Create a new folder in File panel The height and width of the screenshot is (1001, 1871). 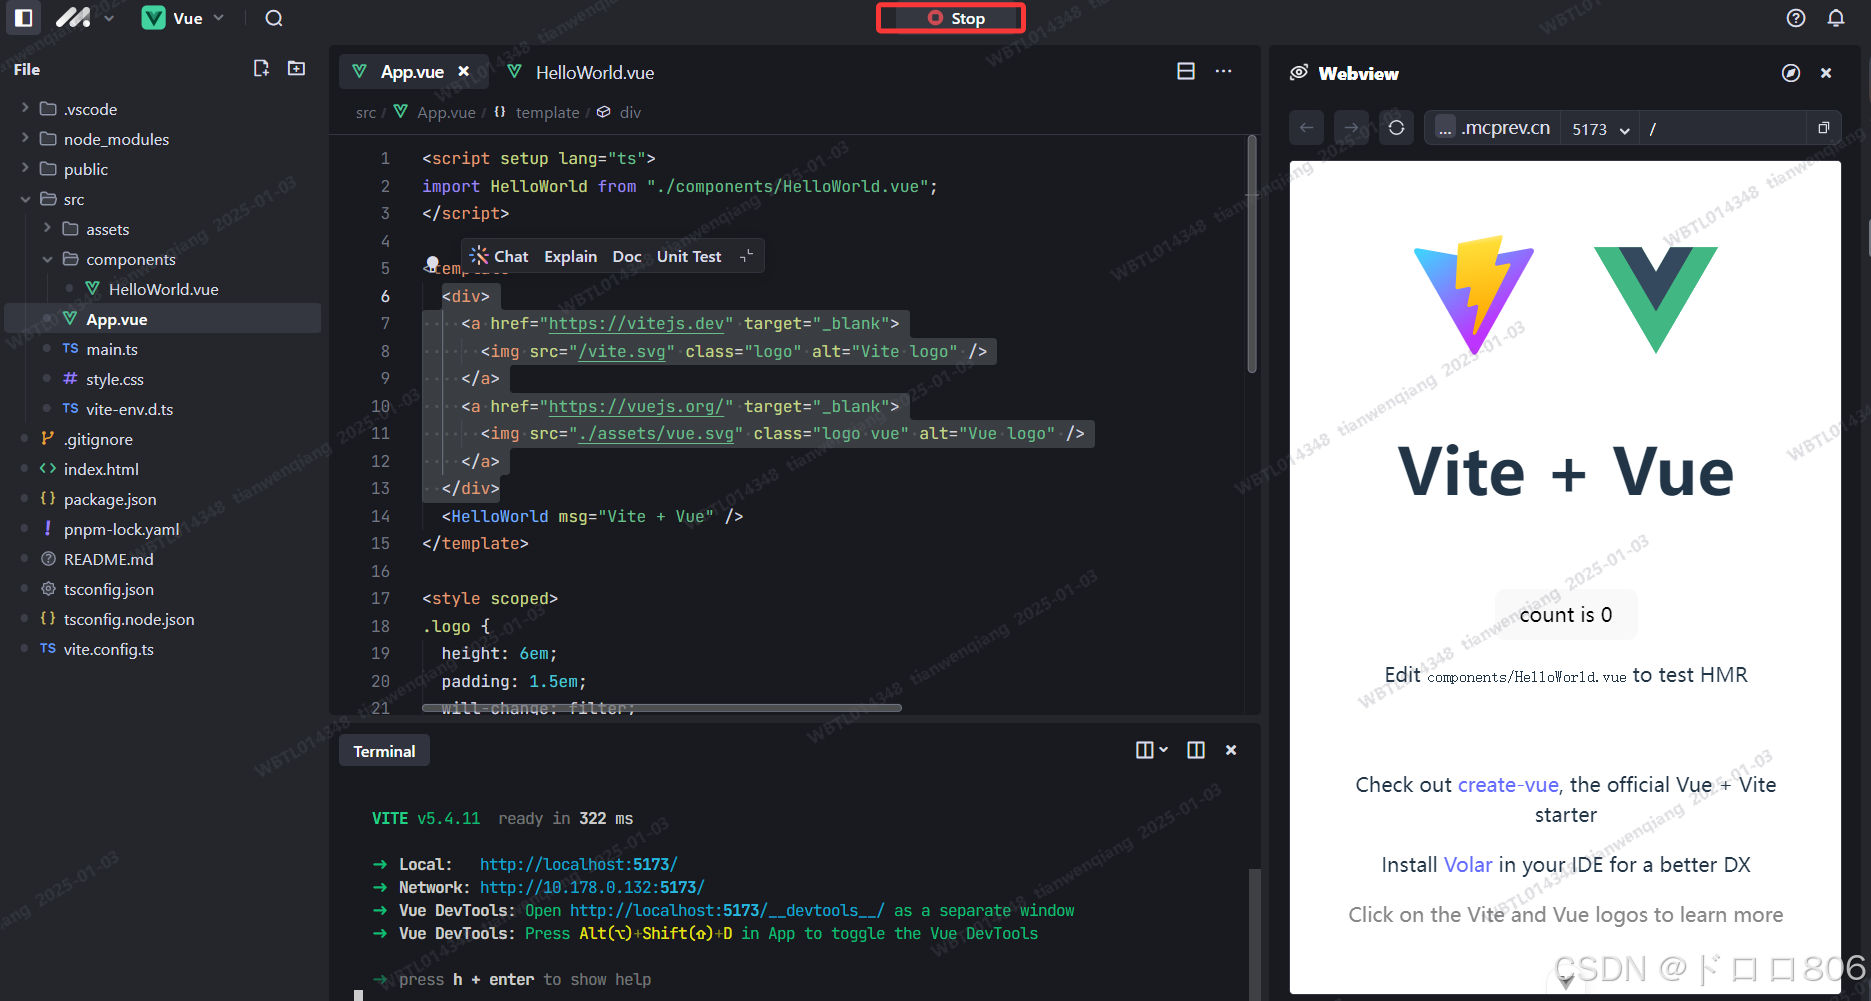click(296, 68)
